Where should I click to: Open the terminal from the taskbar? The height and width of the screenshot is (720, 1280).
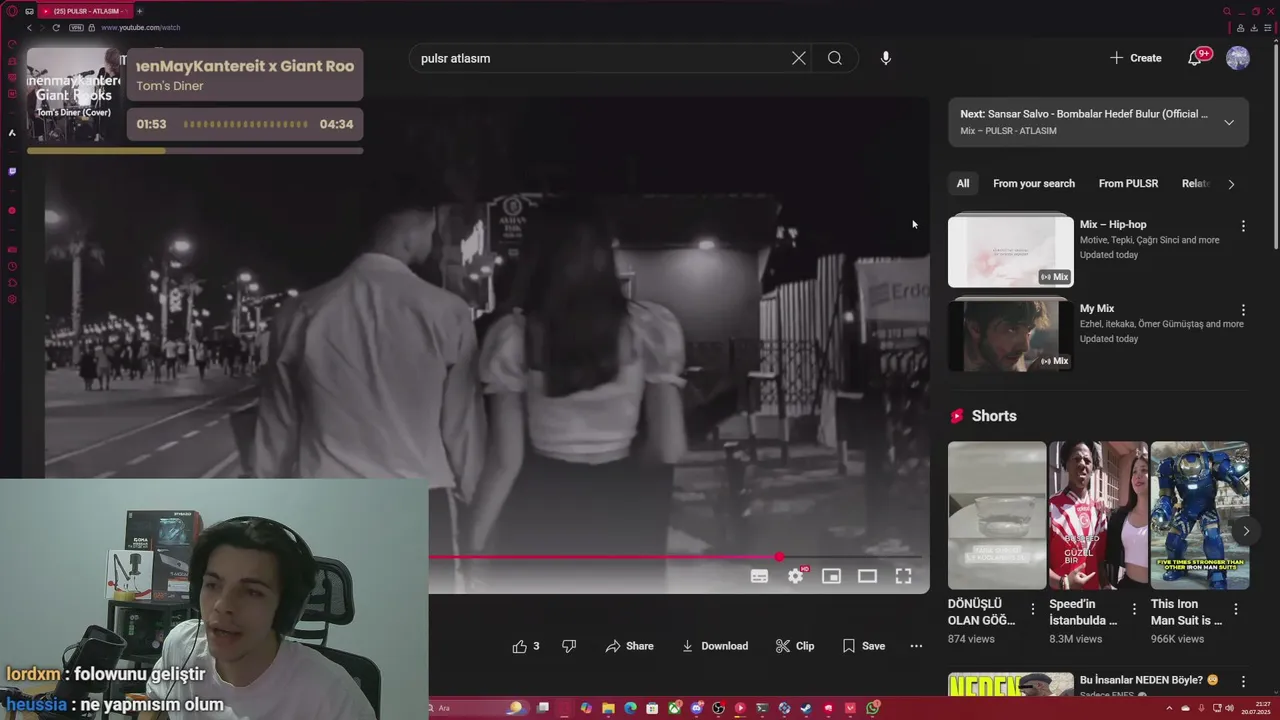click(x=762, y=708)
